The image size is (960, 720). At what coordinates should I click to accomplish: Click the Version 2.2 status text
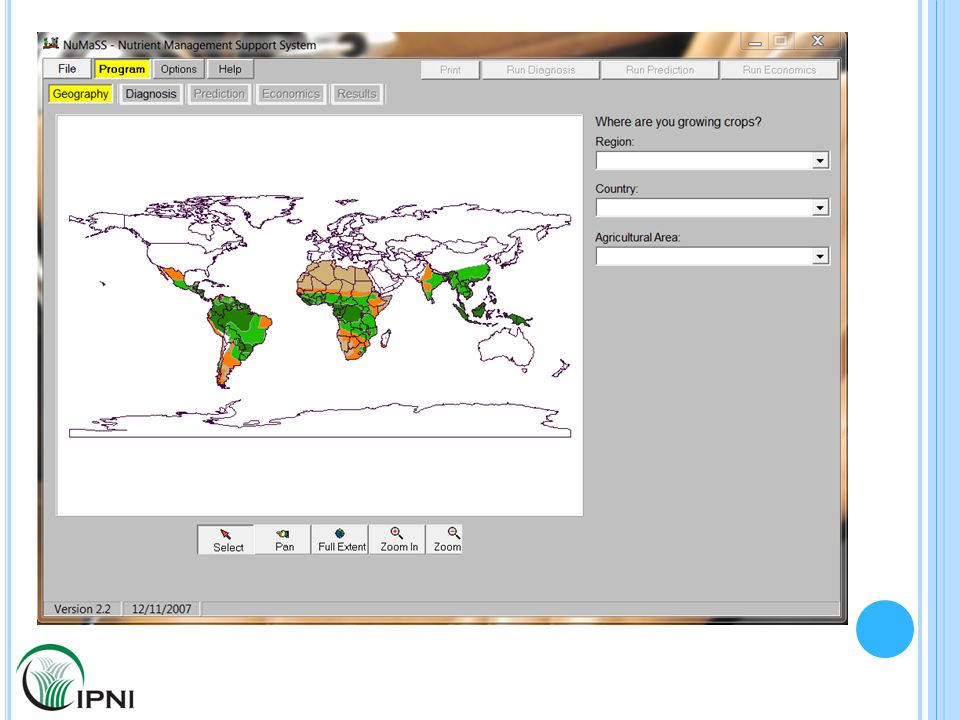[82, 609]
